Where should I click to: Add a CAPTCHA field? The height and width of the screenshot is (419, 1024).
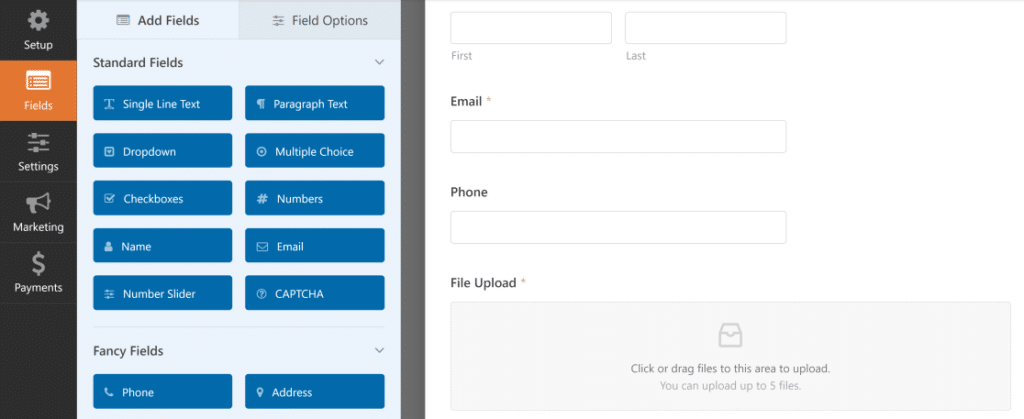(314, 294)
